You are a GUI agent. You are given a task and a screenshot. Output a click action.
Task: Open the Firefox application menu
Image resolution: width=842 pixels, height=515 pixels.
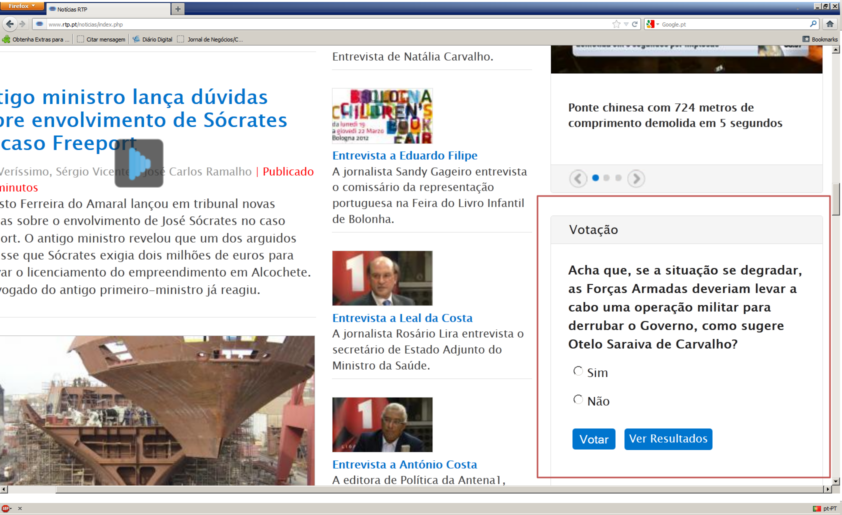22,6
